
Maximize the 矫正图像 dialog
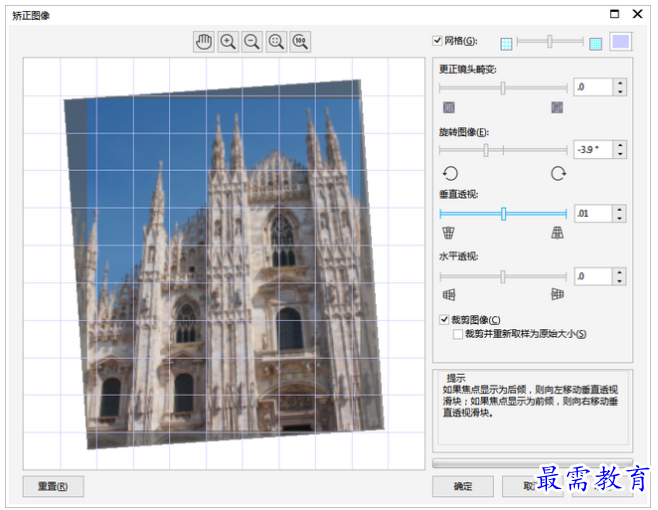point(614,14)
